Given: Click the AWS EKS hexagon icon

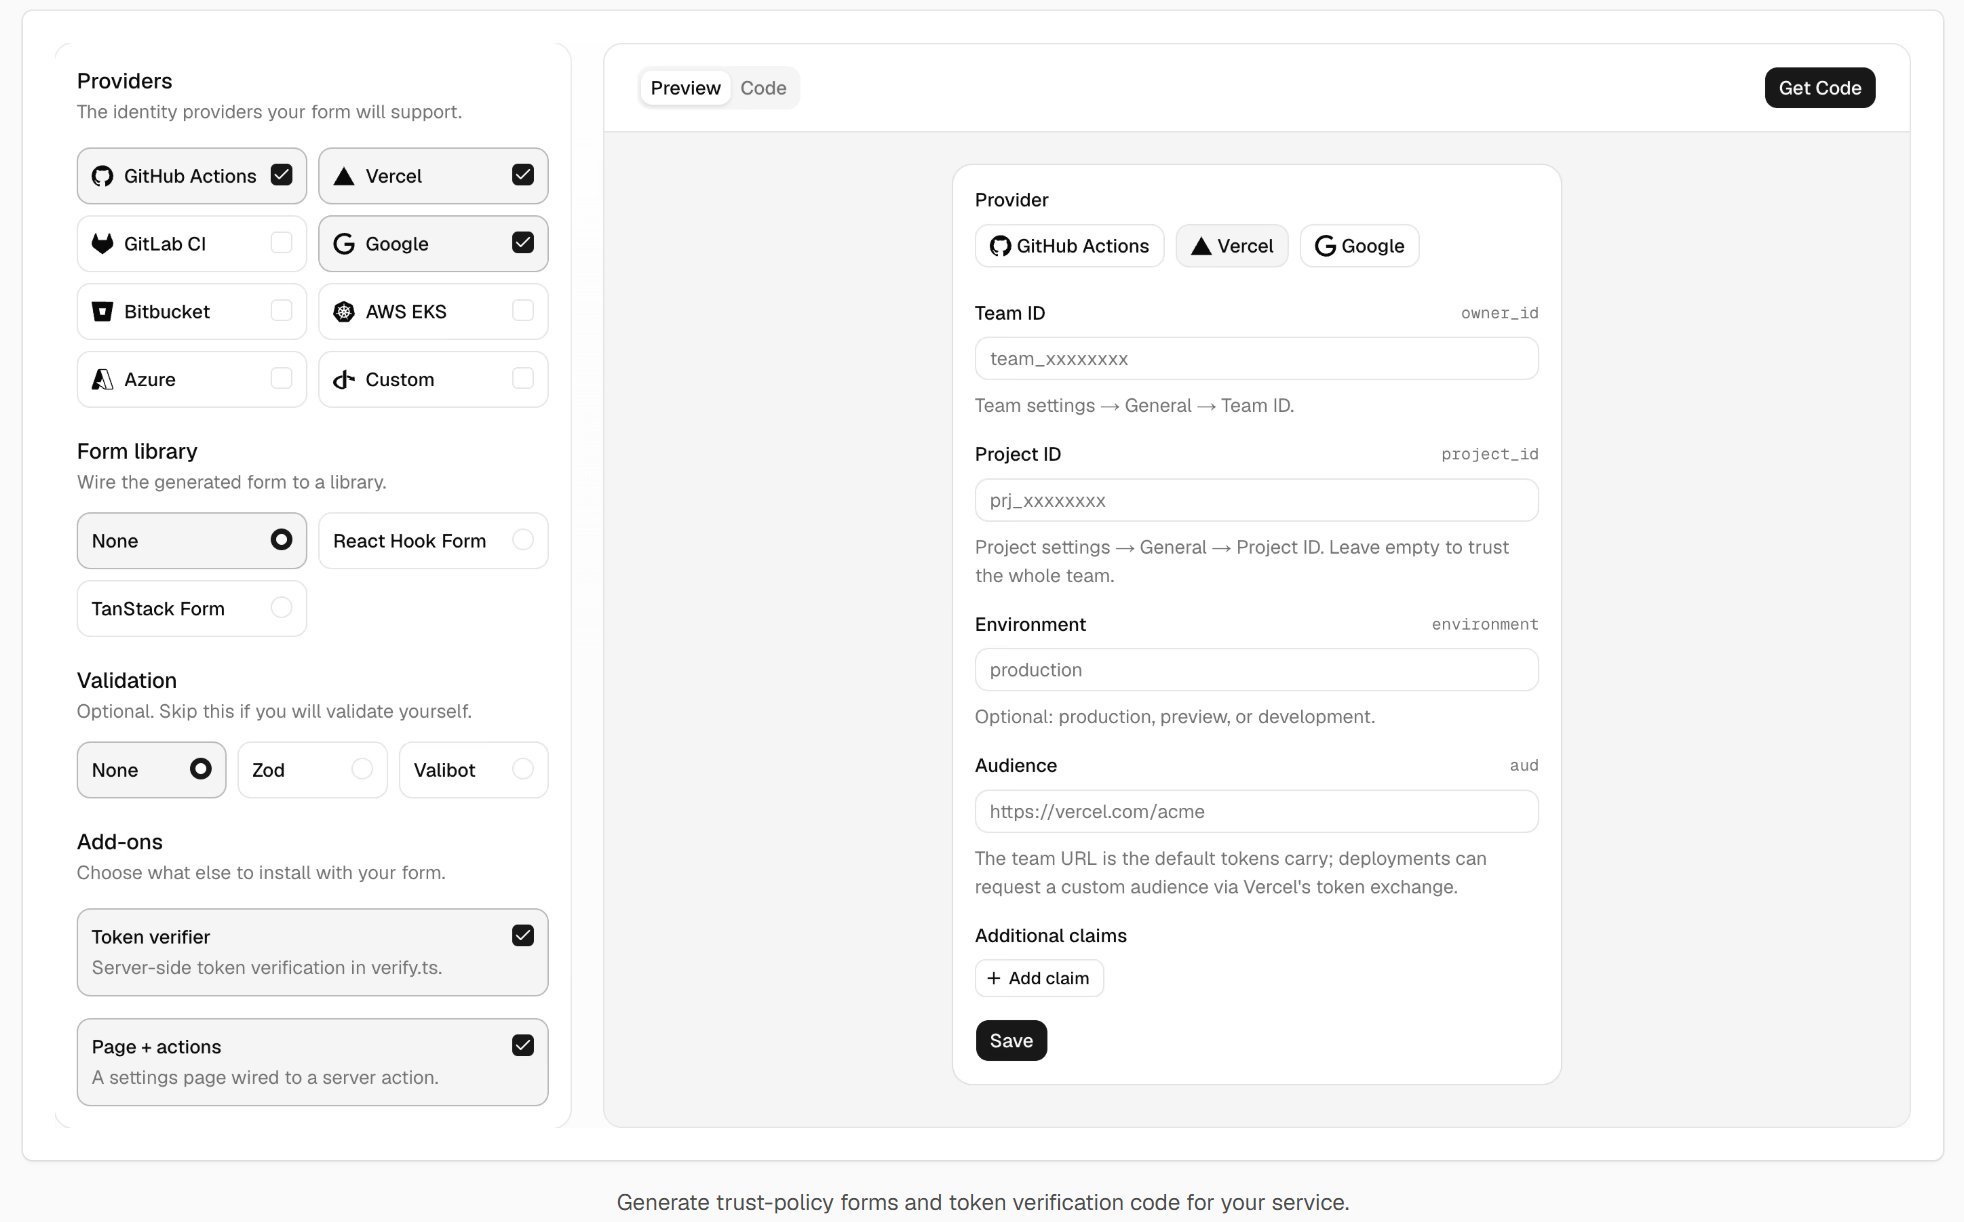Looking at the screenshot, I should [344, 311].
